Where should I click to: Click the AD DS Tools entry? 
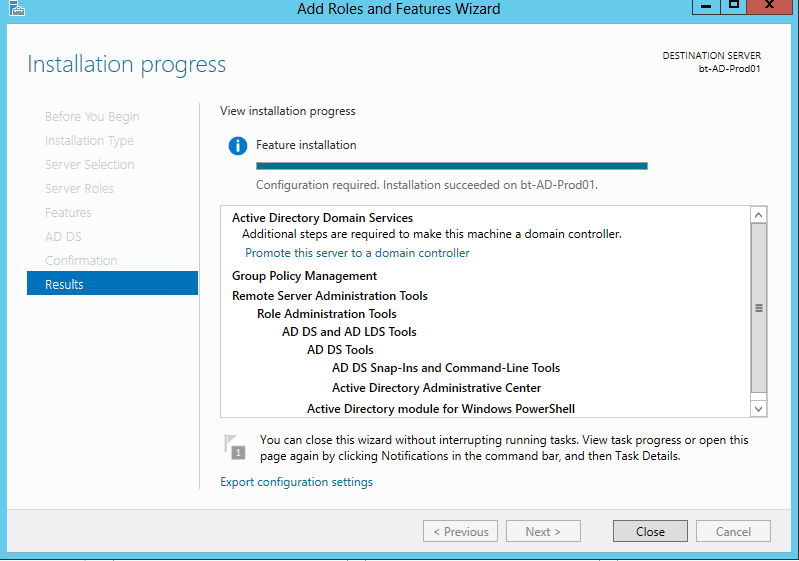tap(340, 350)
